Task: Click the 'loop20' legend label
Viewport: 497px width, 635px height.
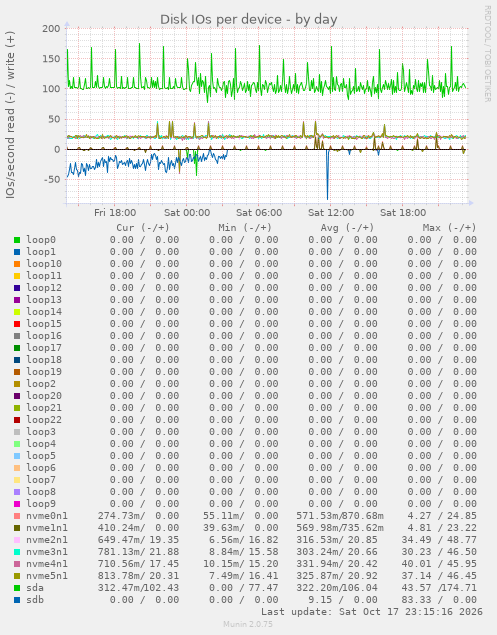Action: pos(44,396)
